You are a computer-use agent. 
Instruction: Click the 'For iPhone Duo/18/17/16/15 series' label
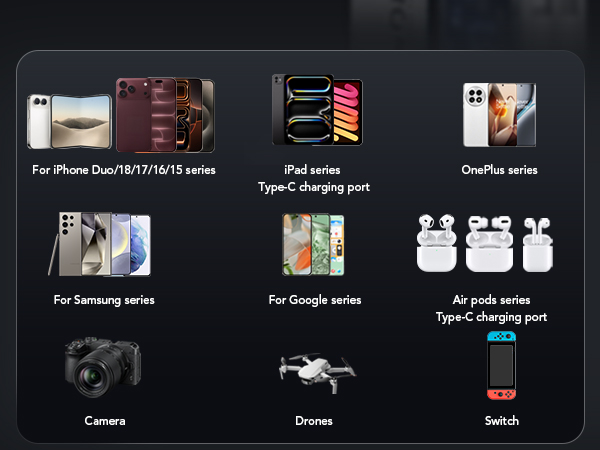(x=124, y=170)
